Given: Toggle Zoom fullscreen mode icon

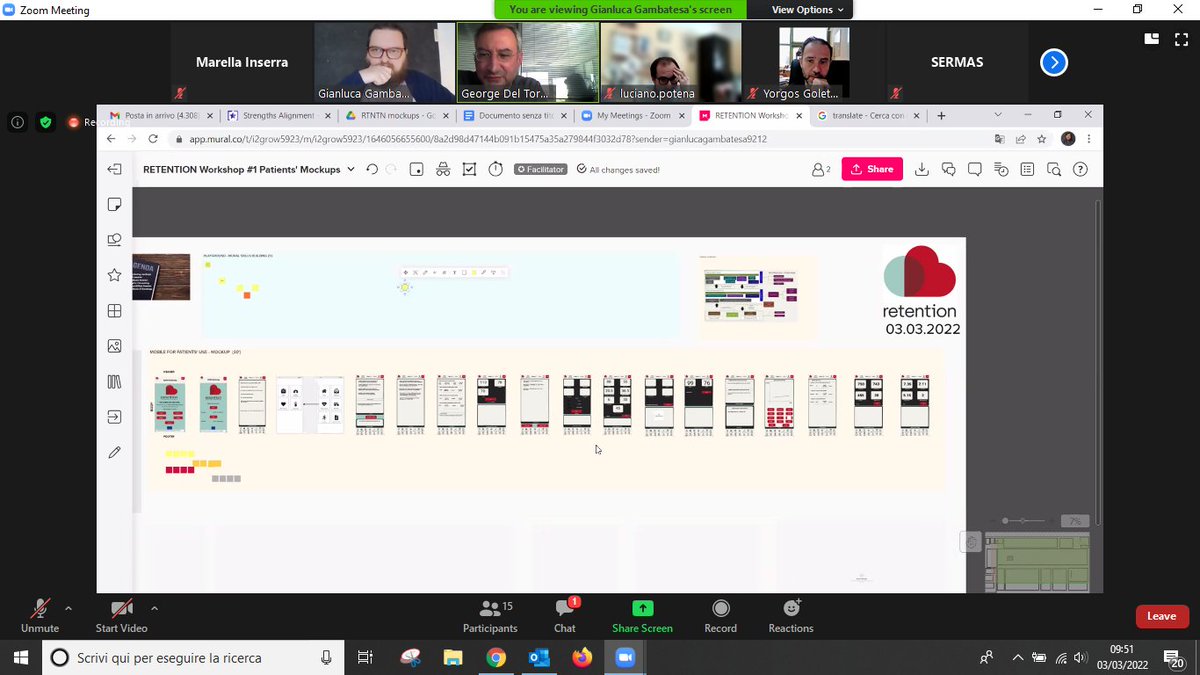Looking at the screenshot, I should point(1179,39).
